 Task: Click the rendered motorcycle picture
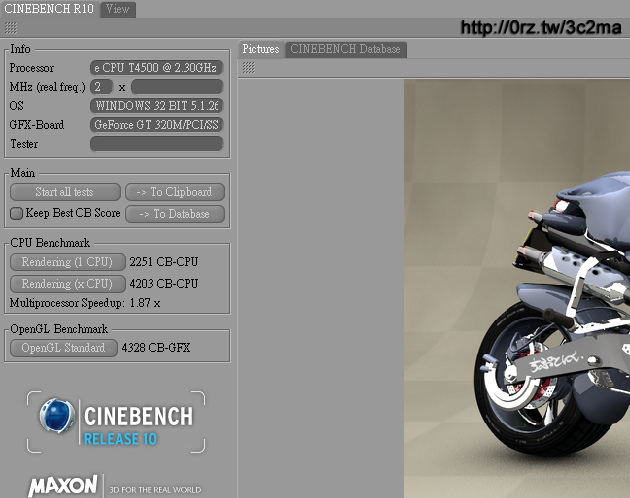pyautogui.click(x=517, y=289)
